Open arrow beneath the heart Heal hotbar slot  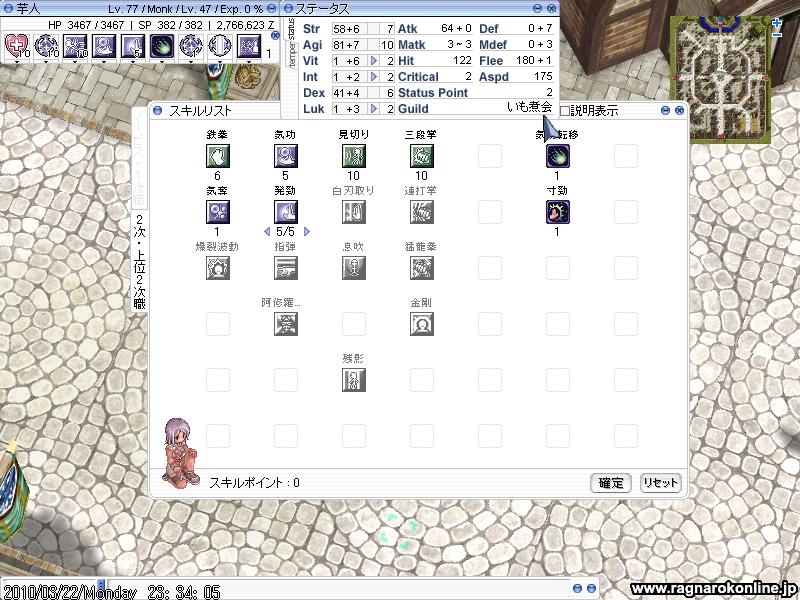tap(17, 62)
